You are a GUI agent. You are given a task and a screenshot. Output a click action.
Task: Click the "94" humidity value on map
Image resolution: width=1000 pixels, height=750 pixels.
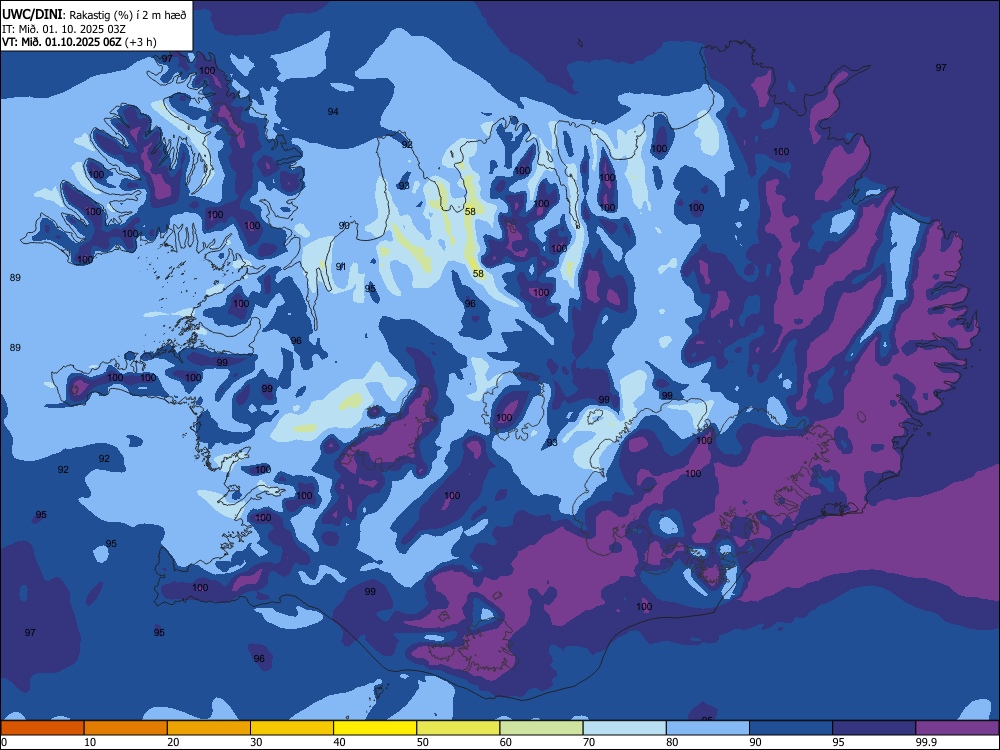coord(333,112)
